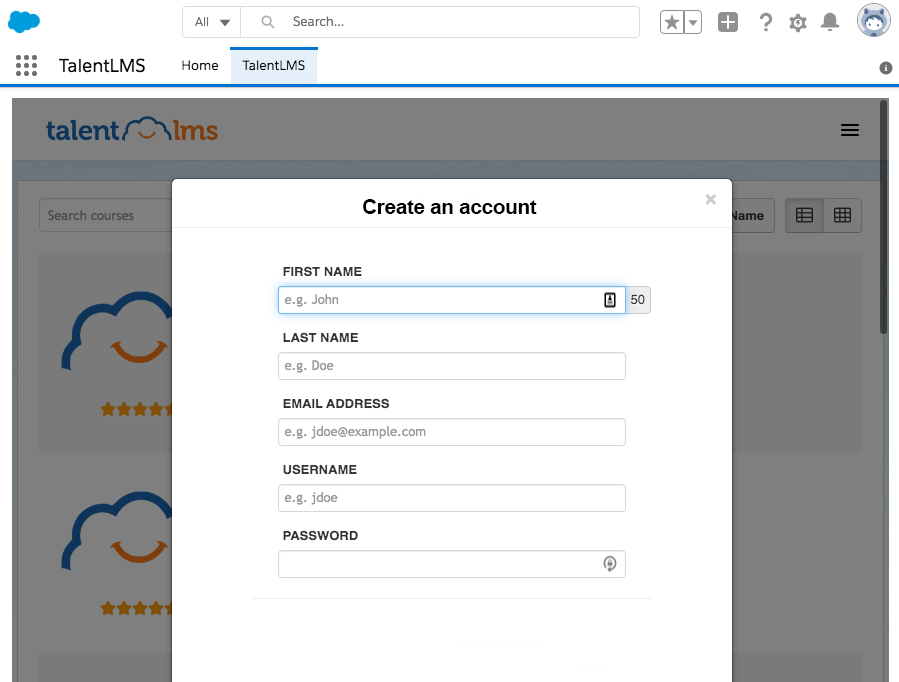Switch to list view layout

(804, 215)
